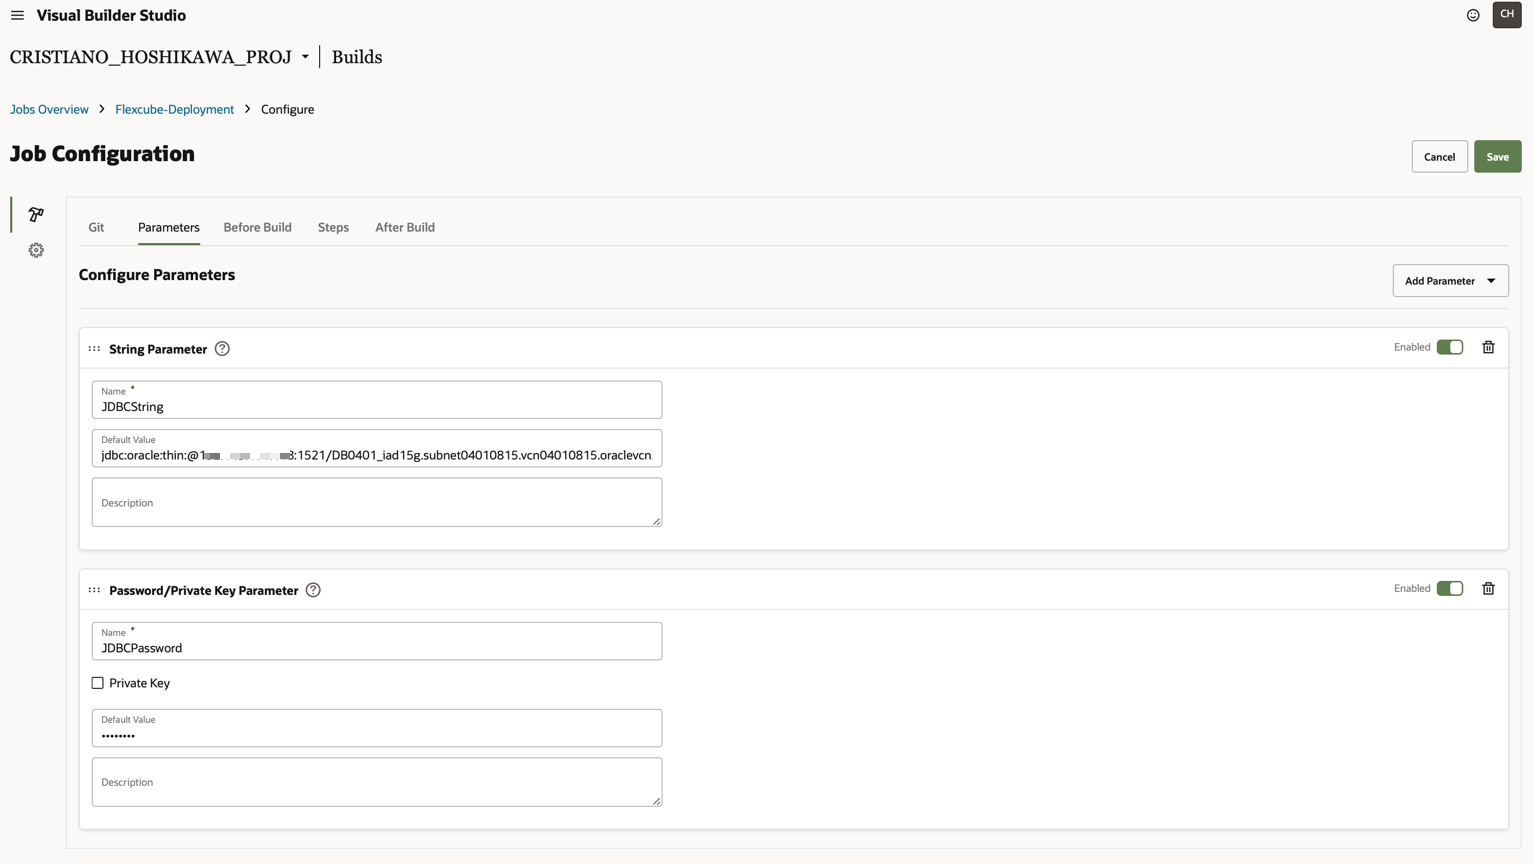Click inside the JDBCString Name field
1534x864 pixels.
376,407
